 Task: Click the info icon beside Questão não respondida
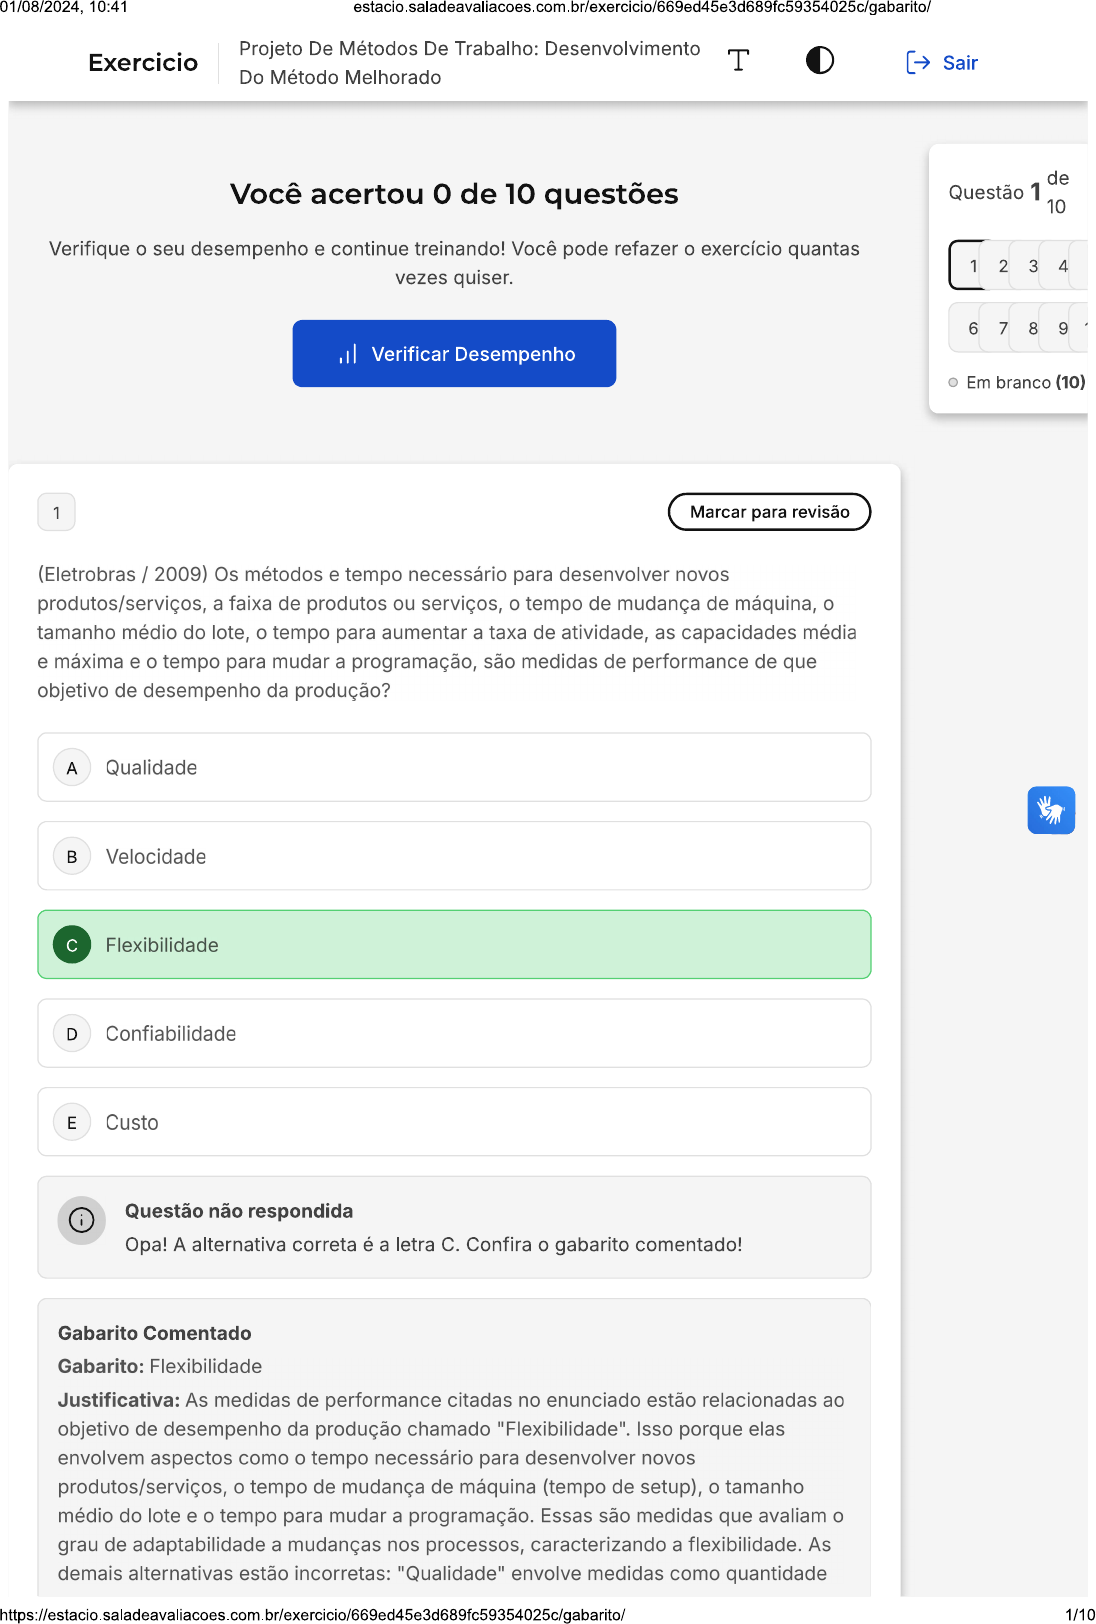(82, 1220)
